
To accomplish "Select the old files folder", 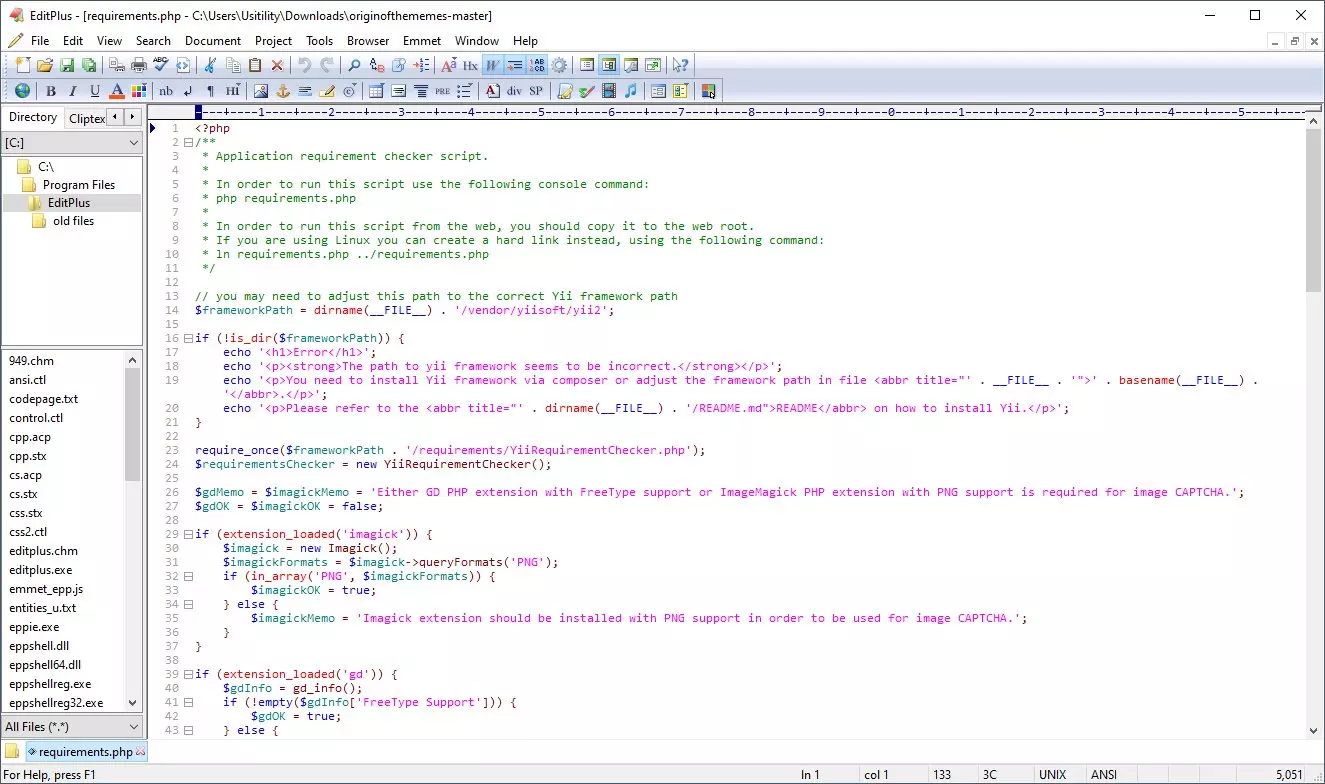I will [x=73, y=221].
